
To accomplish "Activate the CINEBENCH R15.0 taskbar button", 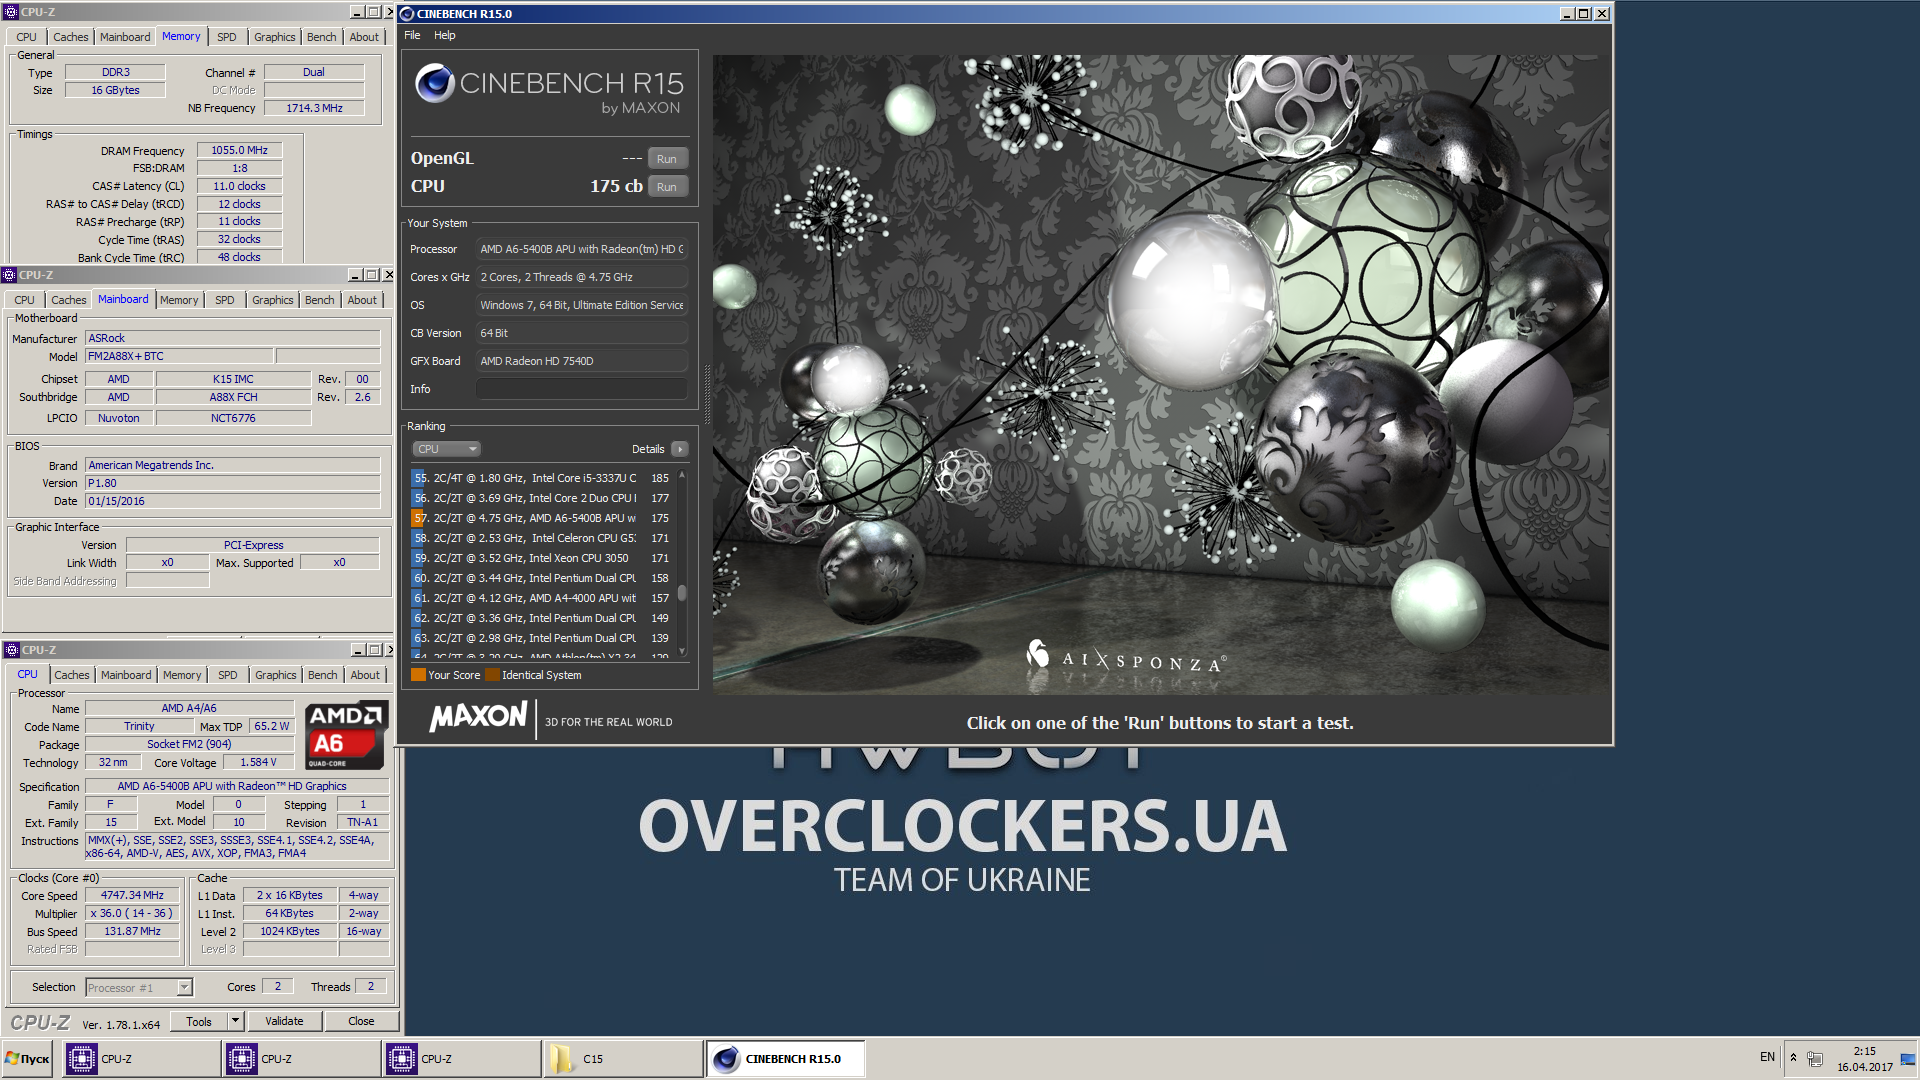I will (x=786, y=1059).
